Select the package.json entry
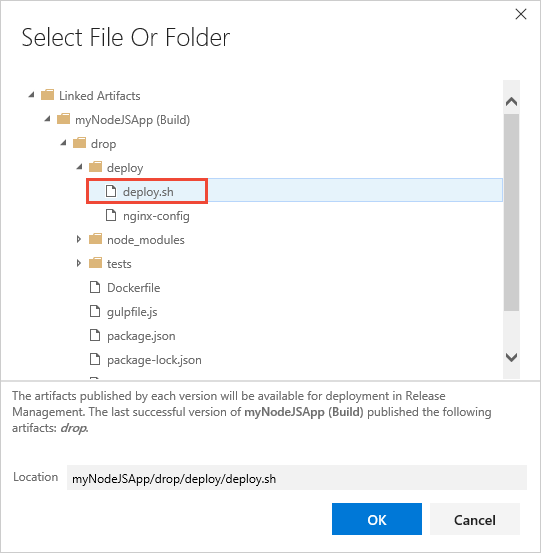 (x=141, y=336)
